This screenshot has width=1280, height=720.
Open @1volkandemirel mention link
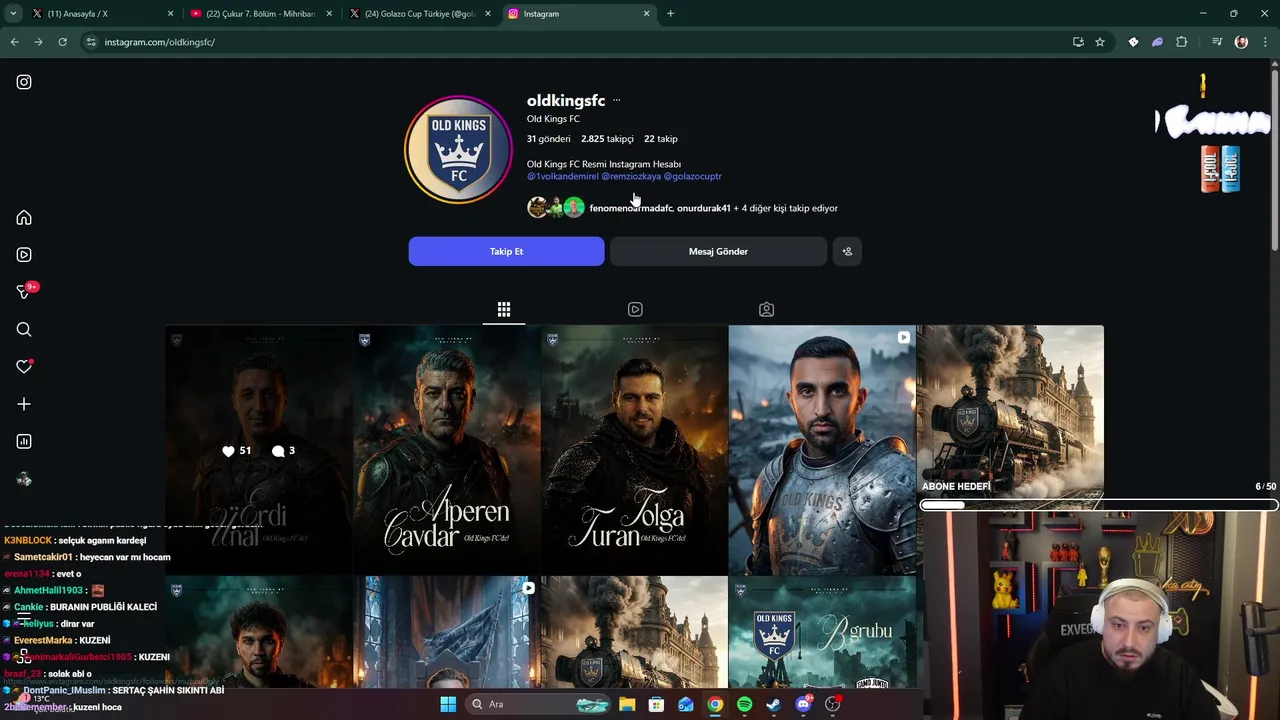[562, 176]
